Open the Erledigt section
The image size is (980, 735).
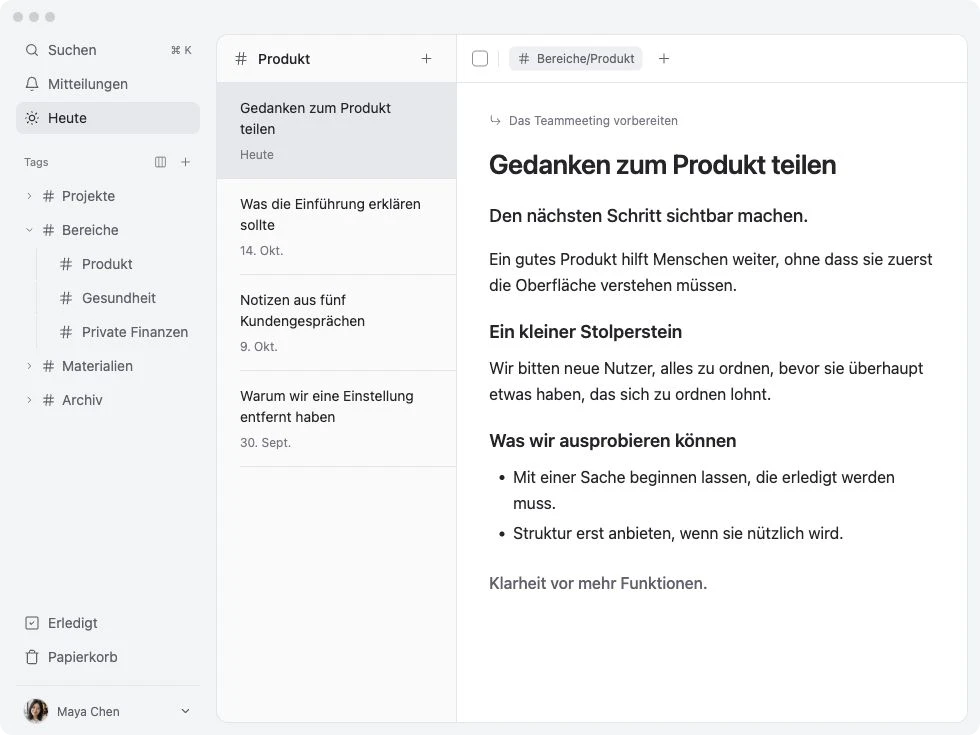[x=108, y=623]
